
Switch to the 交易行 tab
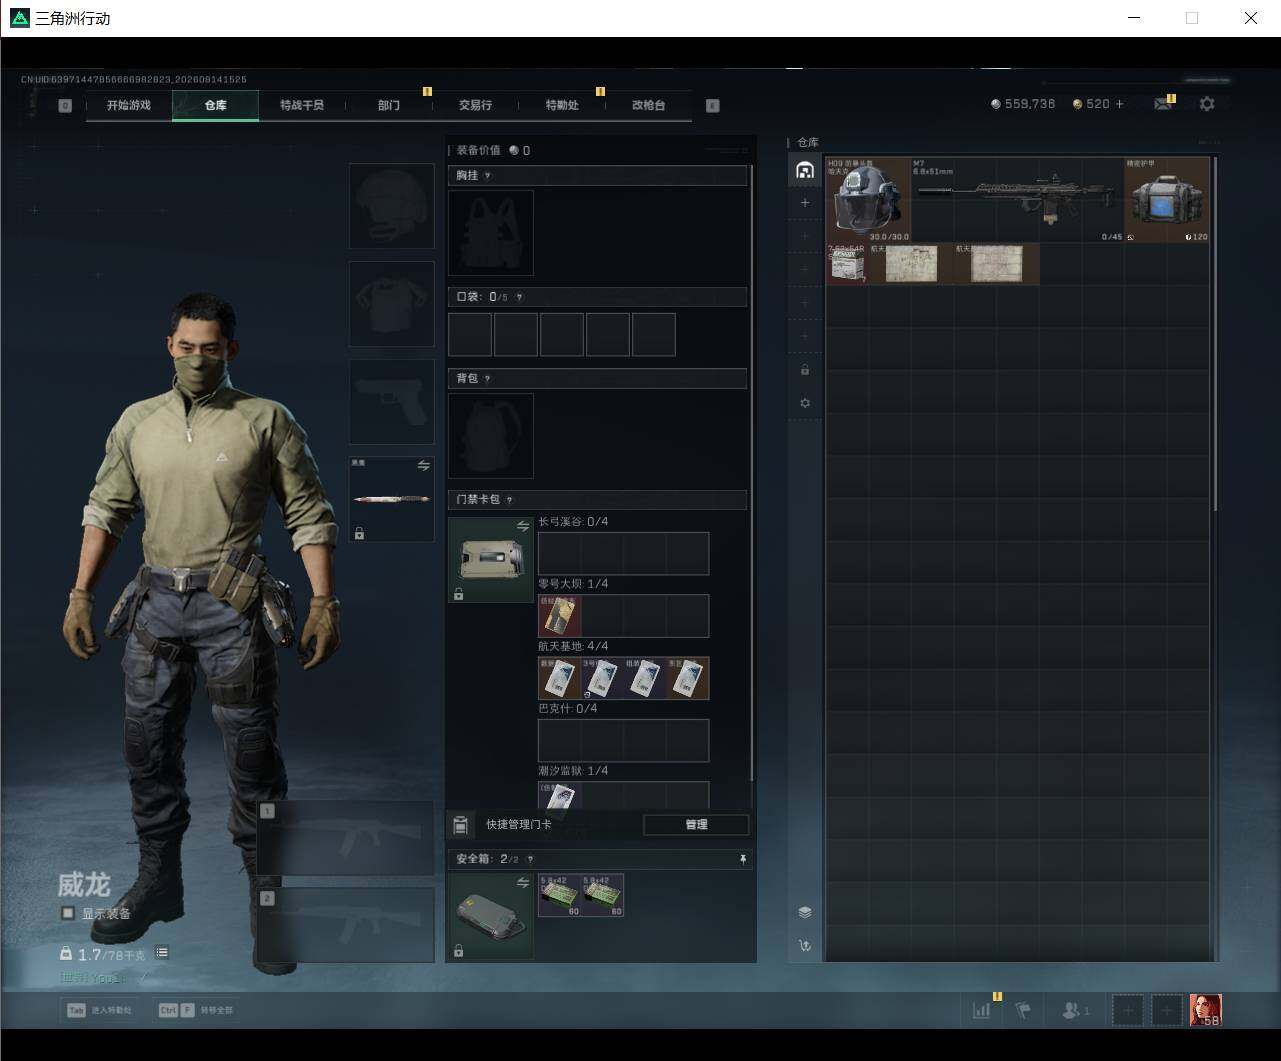point(475,105)
